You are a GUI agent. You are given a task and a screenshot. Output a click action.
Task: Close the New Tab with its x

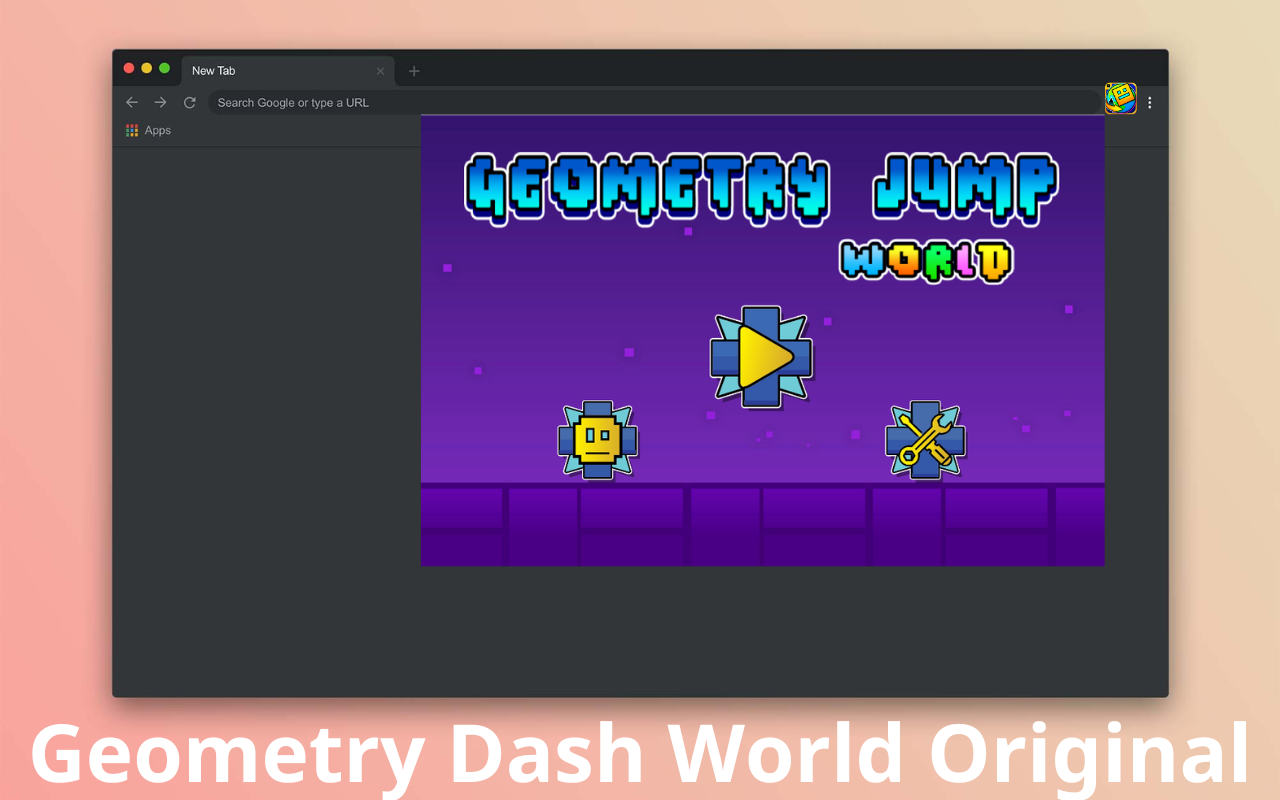point(380,70)
